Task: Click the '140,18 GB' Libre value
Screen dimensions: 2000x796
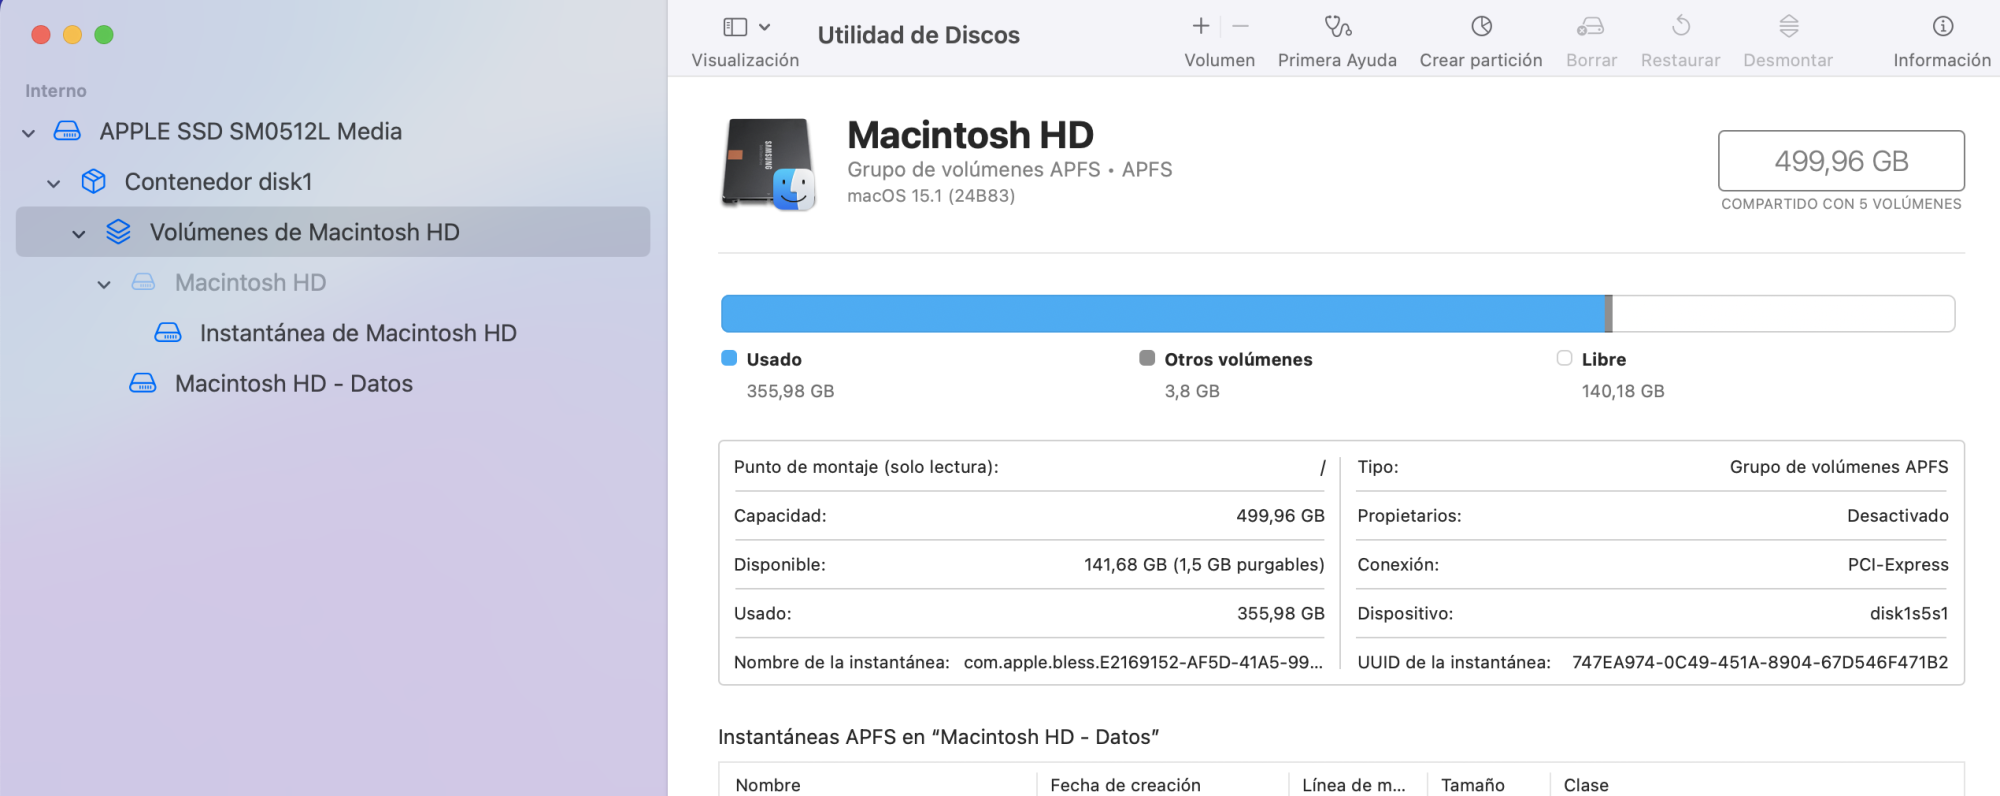Action: (x=1623, y=391)
